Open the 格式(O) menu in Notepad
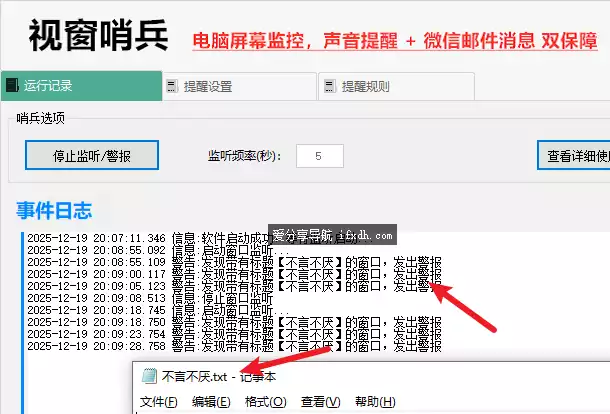This screenshot has width=610, height=414. point(265,402)
